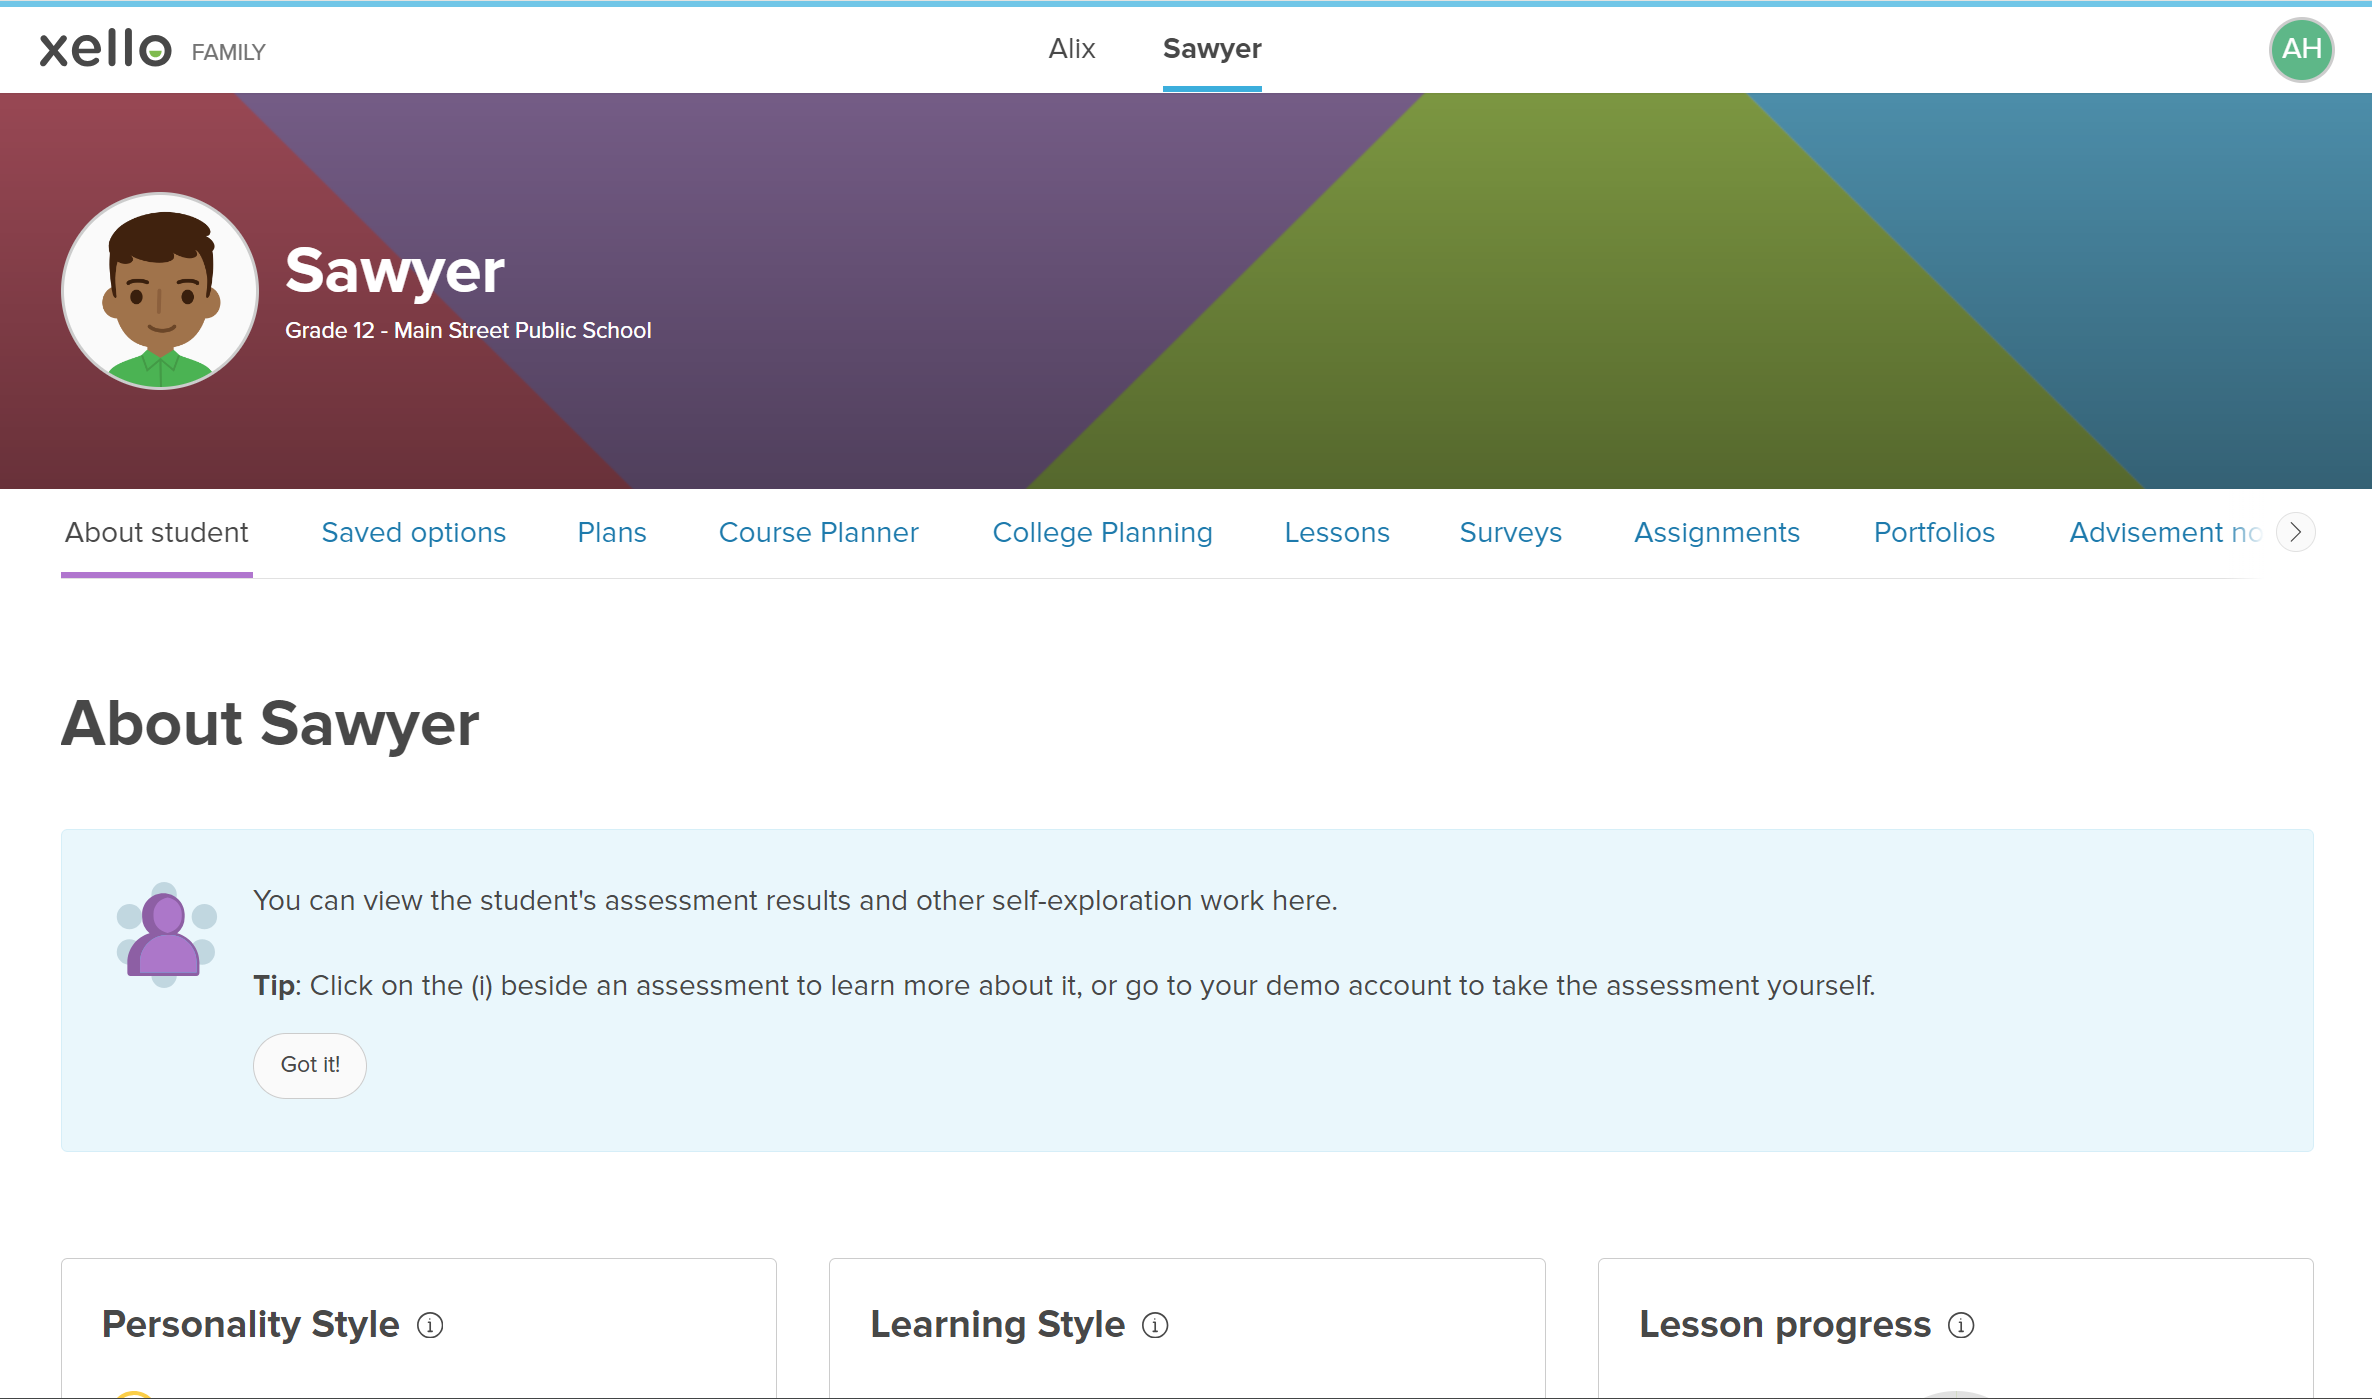The height and width of the screenshot is (1399, 2372).
Task: Click the info icon beside Learning Style
Action: click(1155, 1325)
